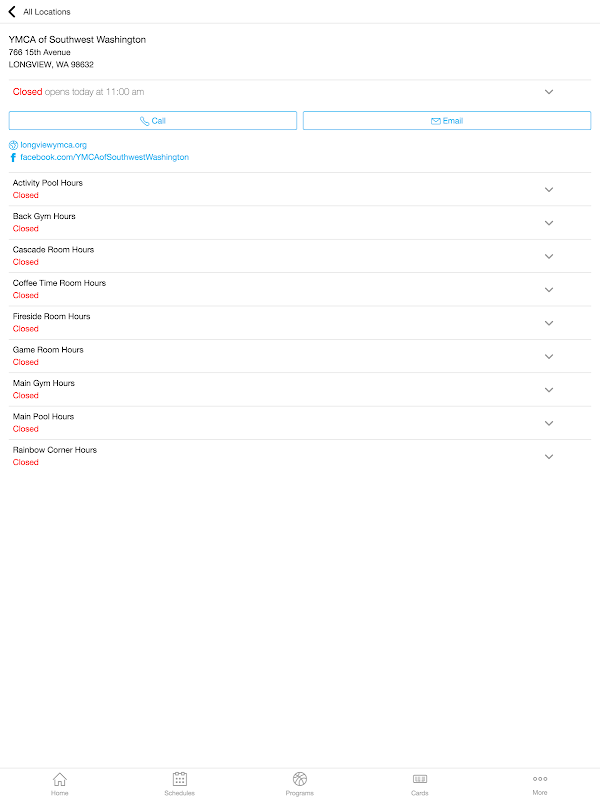Open the Programs basketball icon
600x800 pixels.
click(300, 779)
